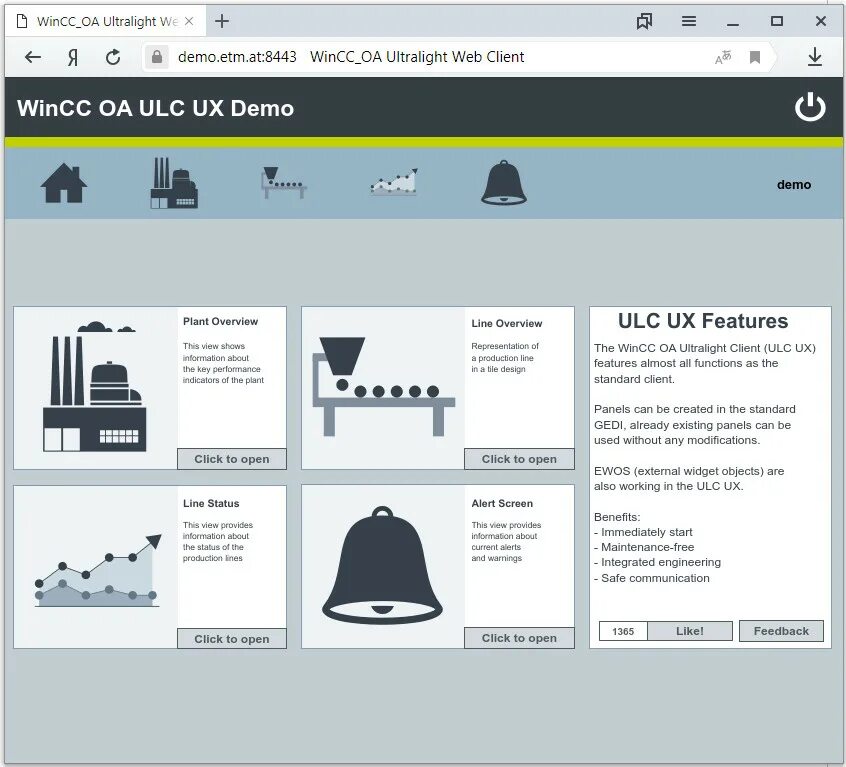This screenshot has height=767, width=846.
Task: Click the 'WinCC_OA Ultralight Web Client' page title text
Action: [x=417, y=57]
